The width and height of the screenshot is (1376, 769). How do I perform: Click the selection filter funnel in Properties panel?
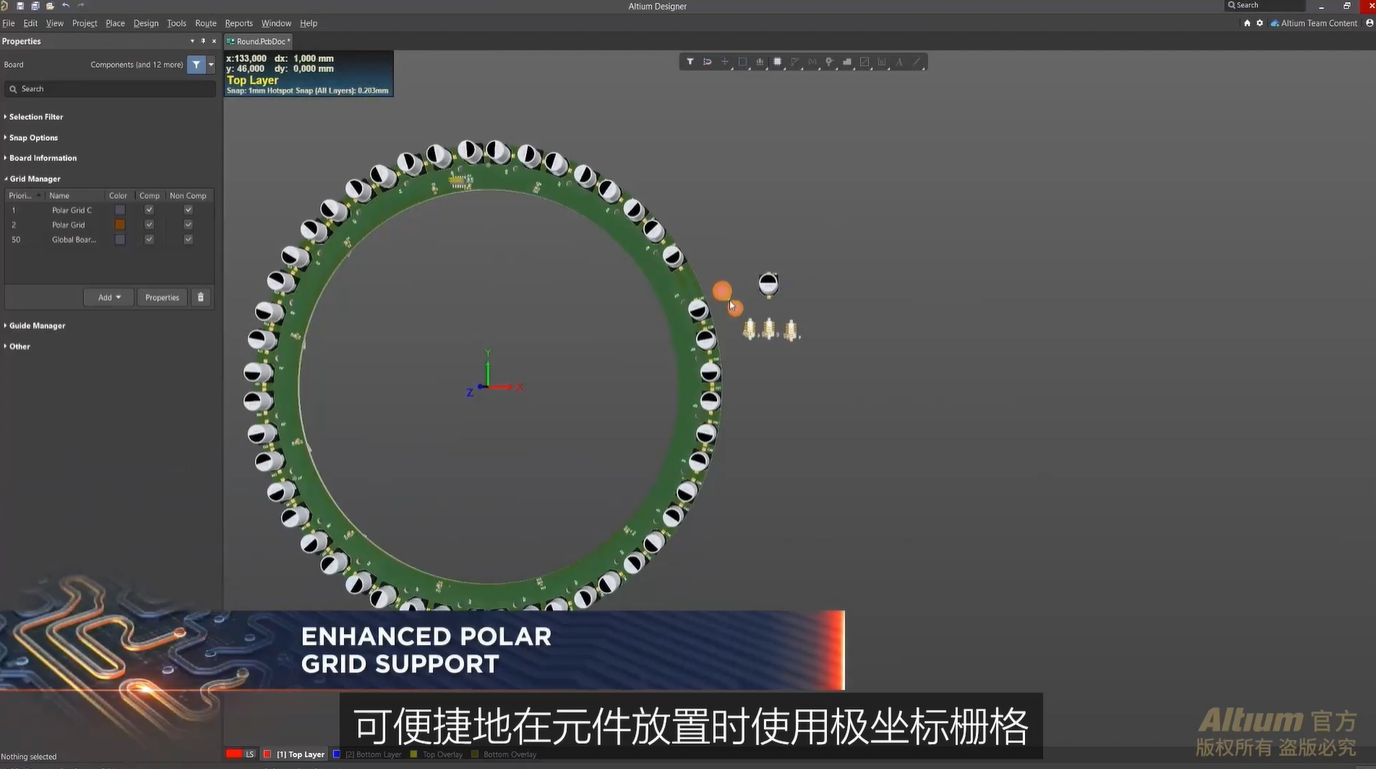pos(196,65)
